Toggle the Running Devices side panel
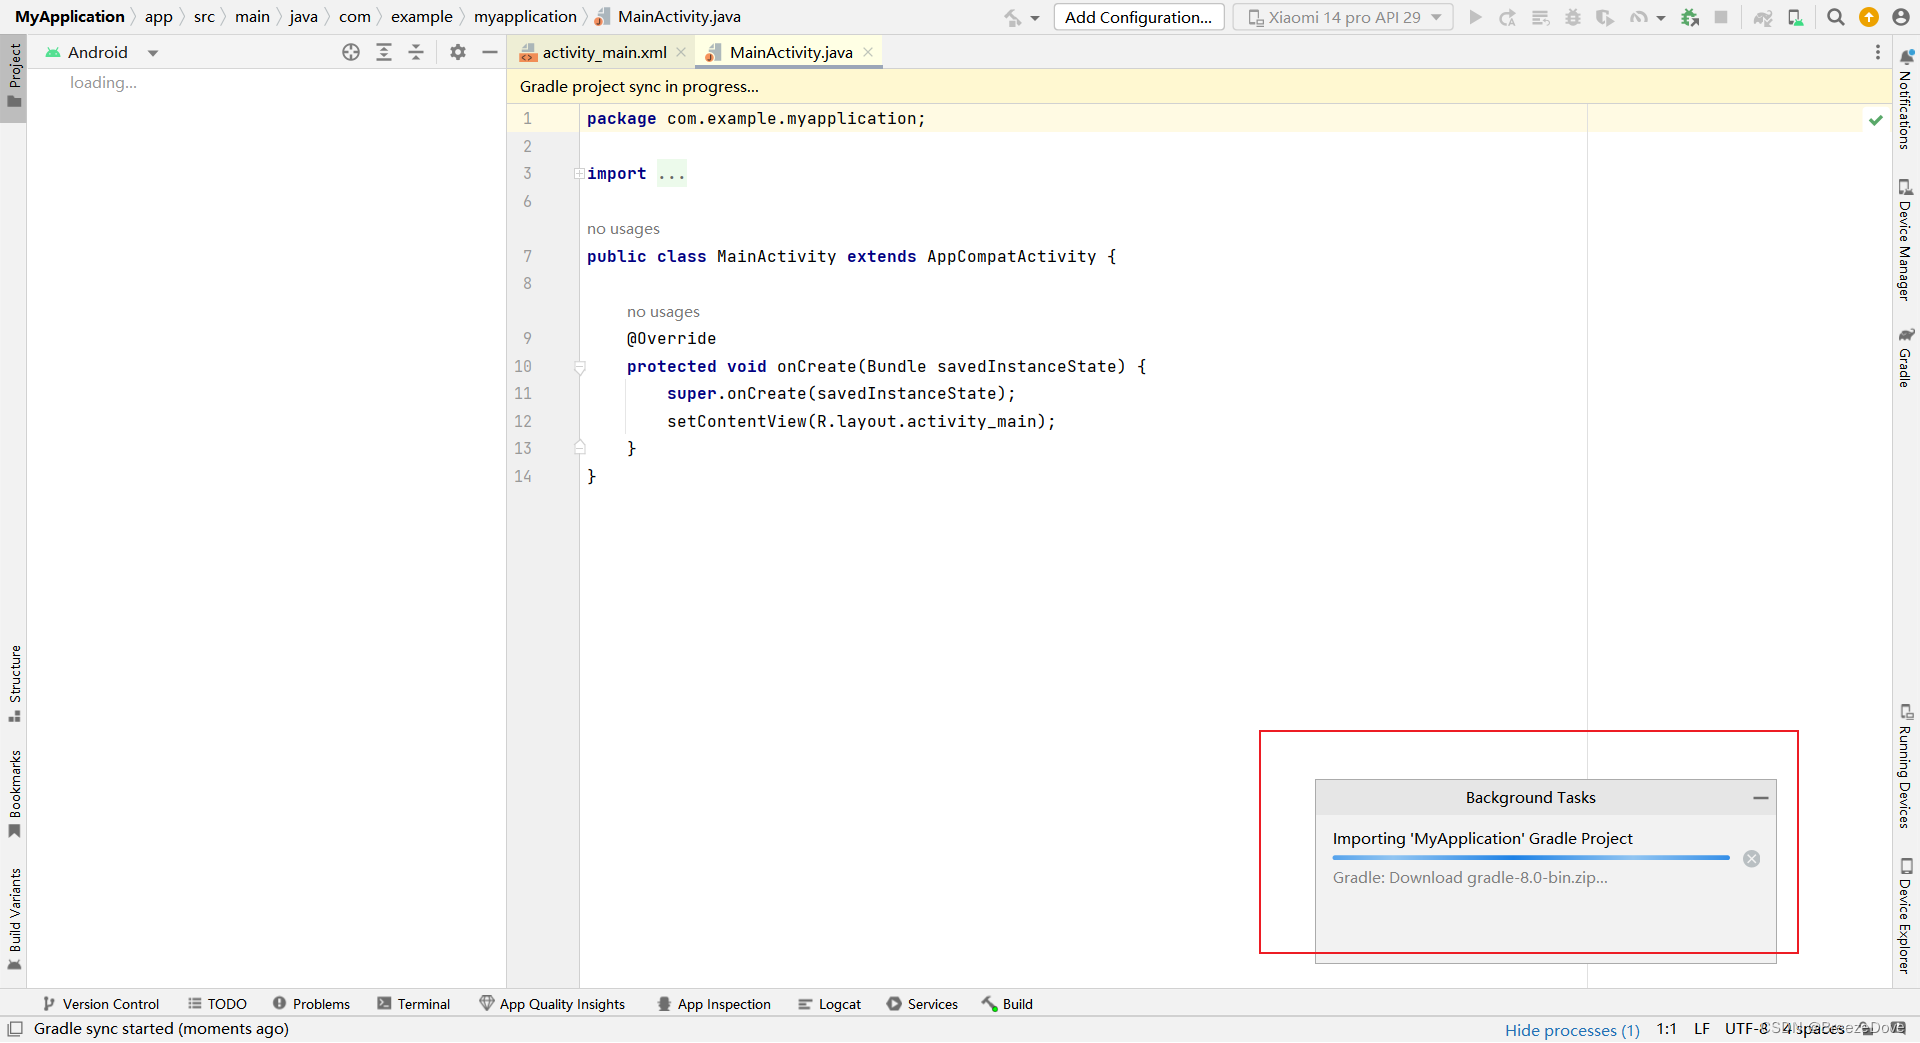This screenshot has width=1920, height=1043. click(1906, 766)
